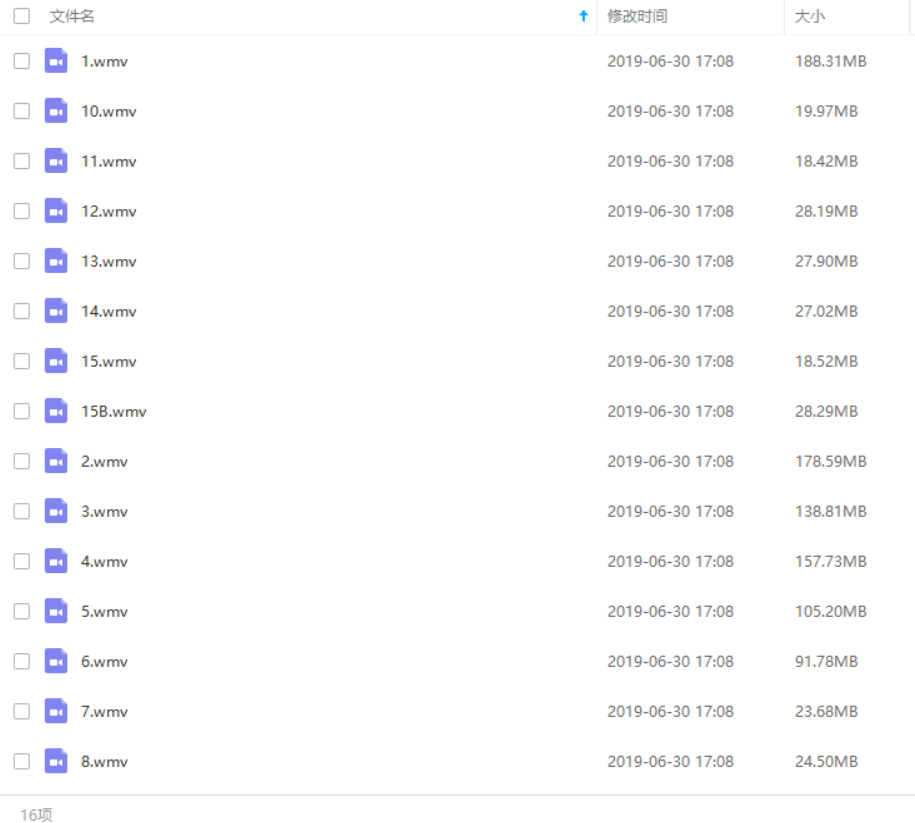Open the file name 2.wmv

(x=104, y=462)
